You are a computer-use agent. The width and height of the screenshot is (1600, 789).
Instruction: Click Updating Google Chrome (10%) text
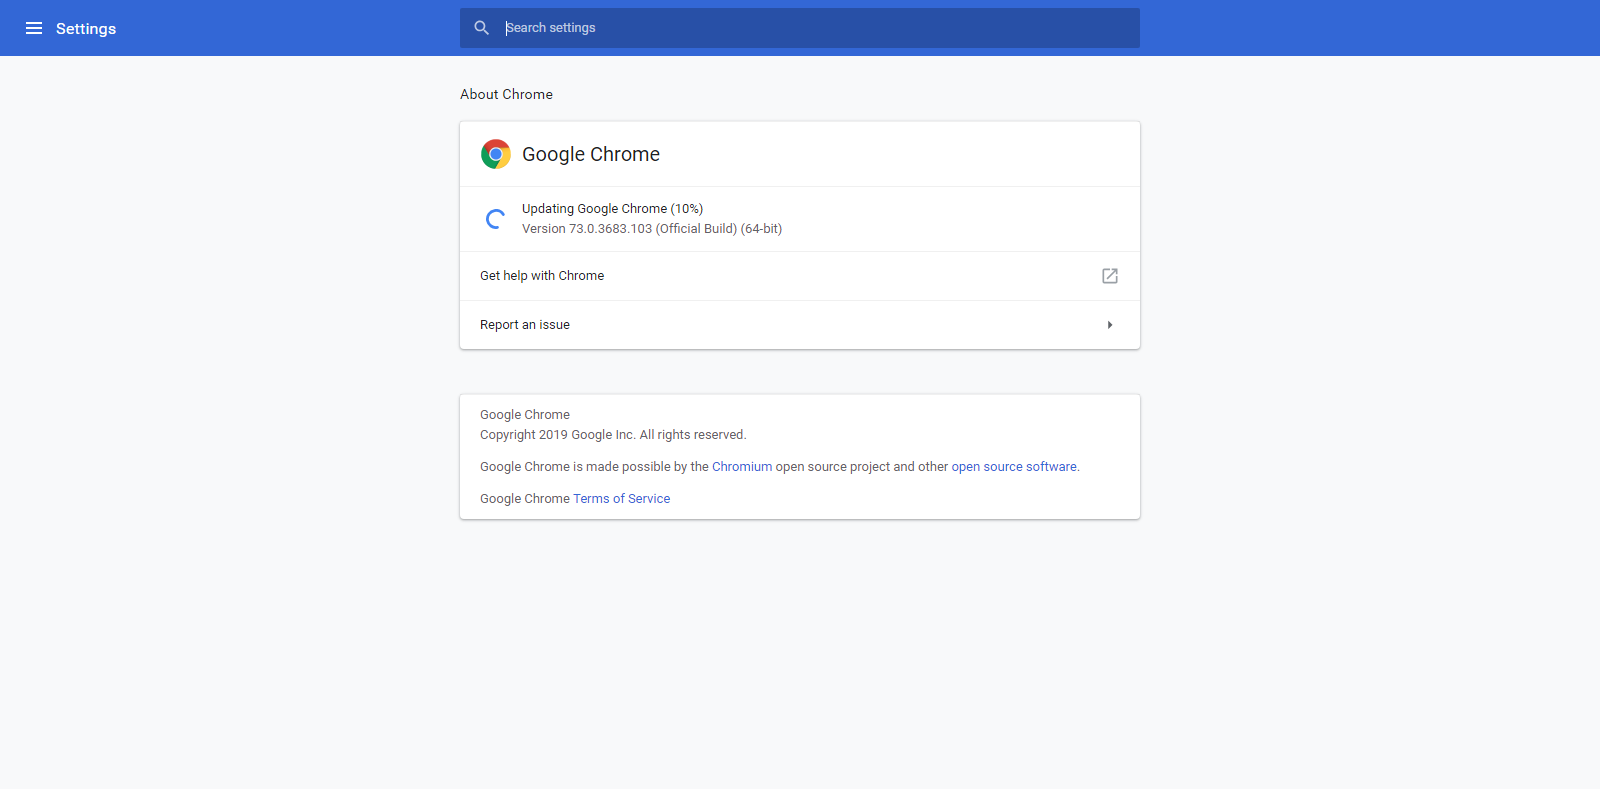coord(612,209)
